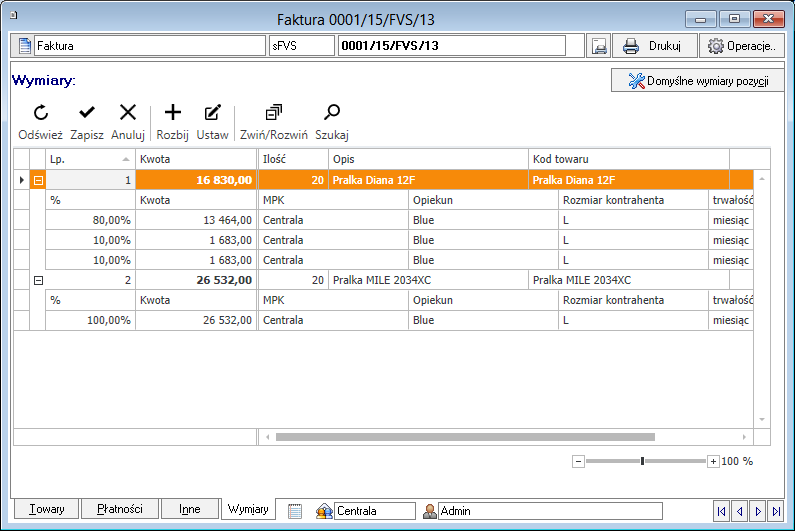Click the sFVS series field
Image resolution: width=795 pixels, height=531 pixels.
pos(302,46)
